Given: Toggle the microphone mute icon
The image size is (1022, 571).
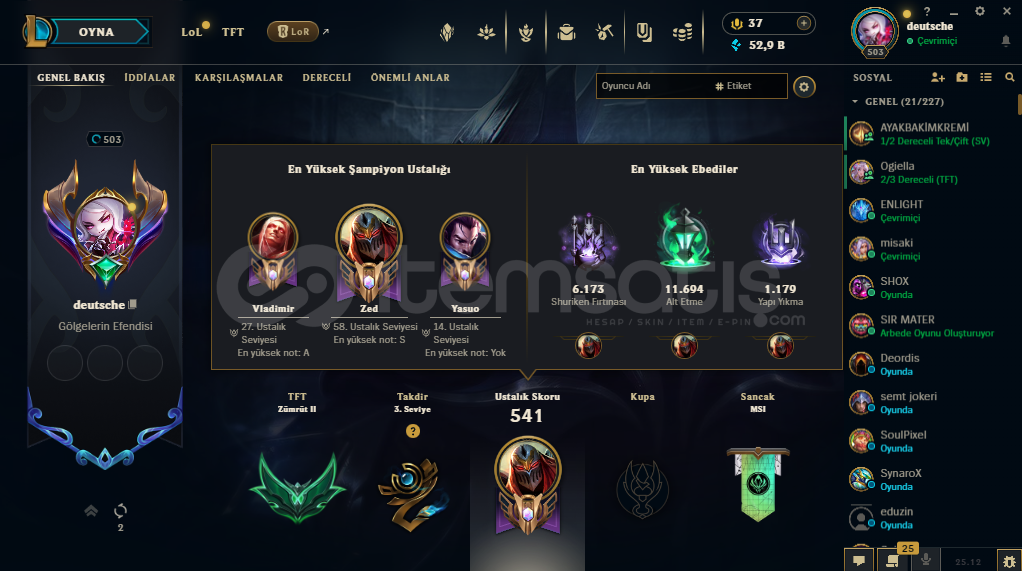Looking at the screenshot, I should point(926,560).
